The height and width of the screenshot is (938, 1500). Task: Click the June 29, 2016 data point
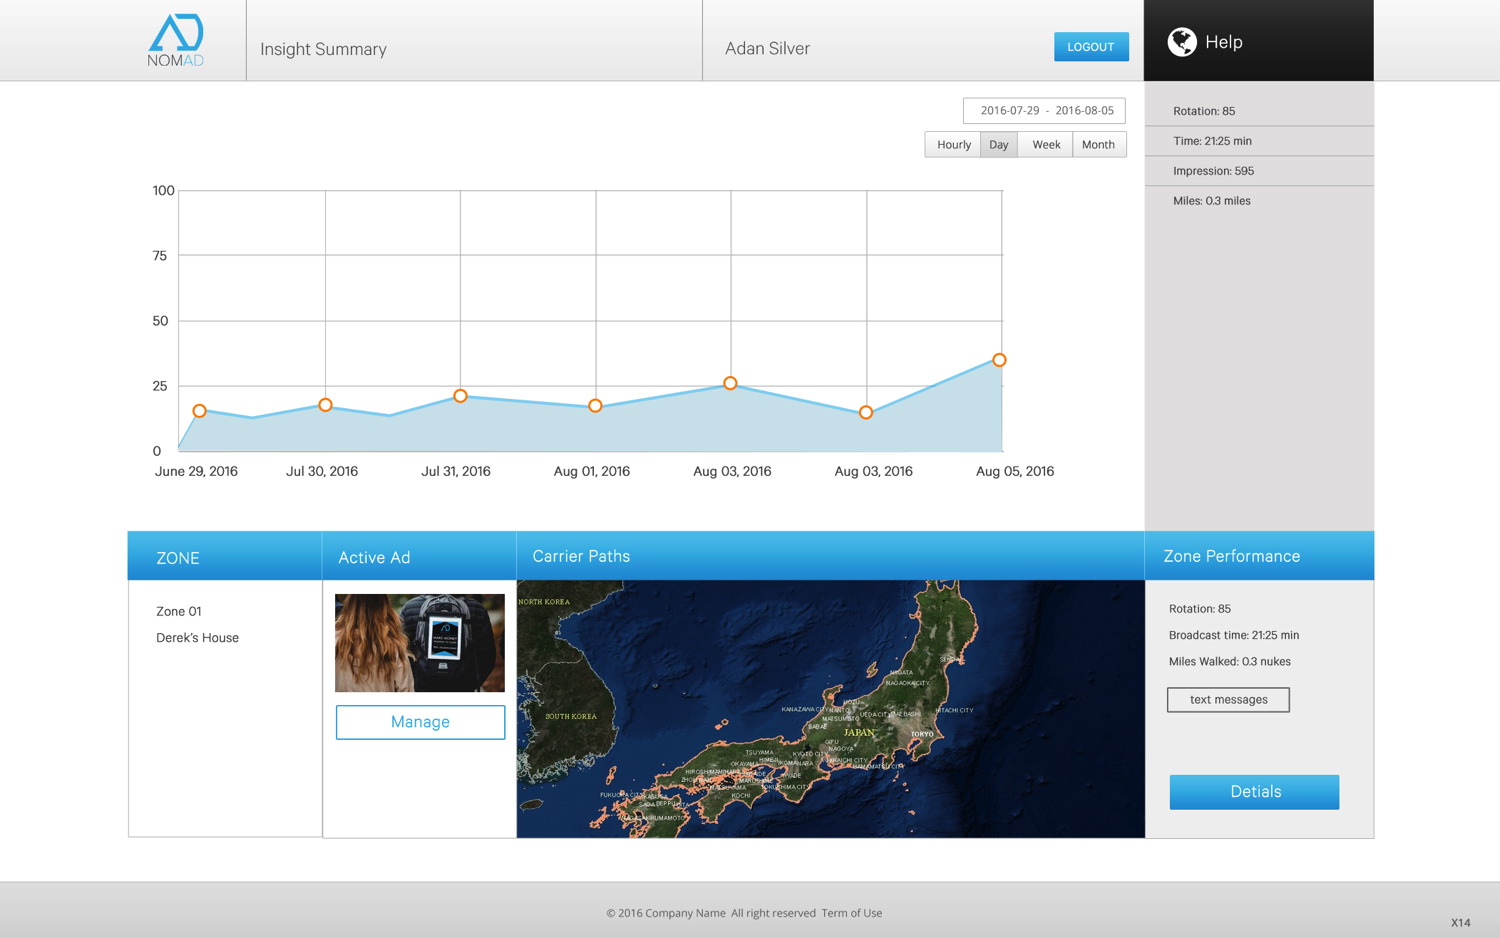[x=200, y=411]
